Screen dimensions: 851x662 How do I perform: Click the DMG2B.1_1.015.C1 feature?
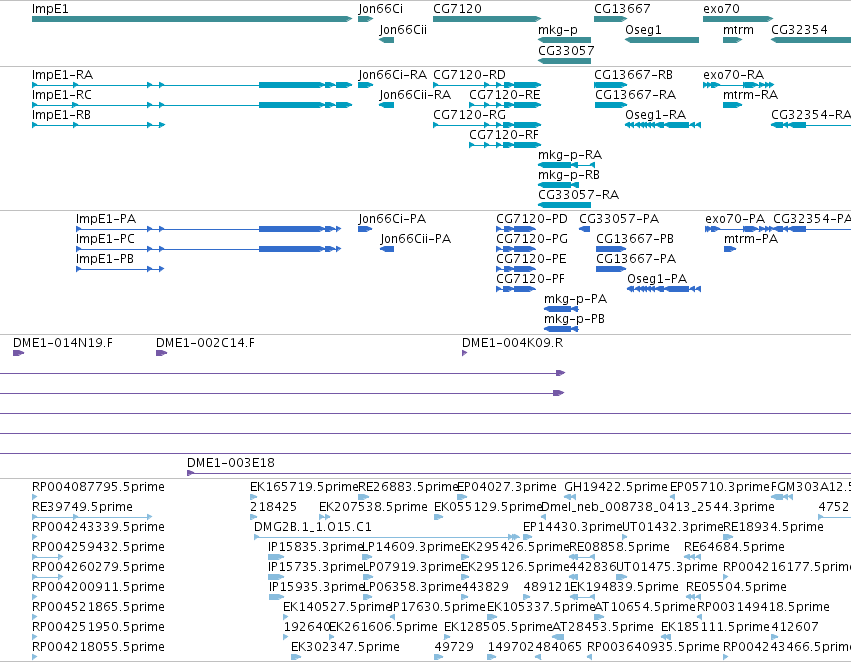(x=387, y=537)
